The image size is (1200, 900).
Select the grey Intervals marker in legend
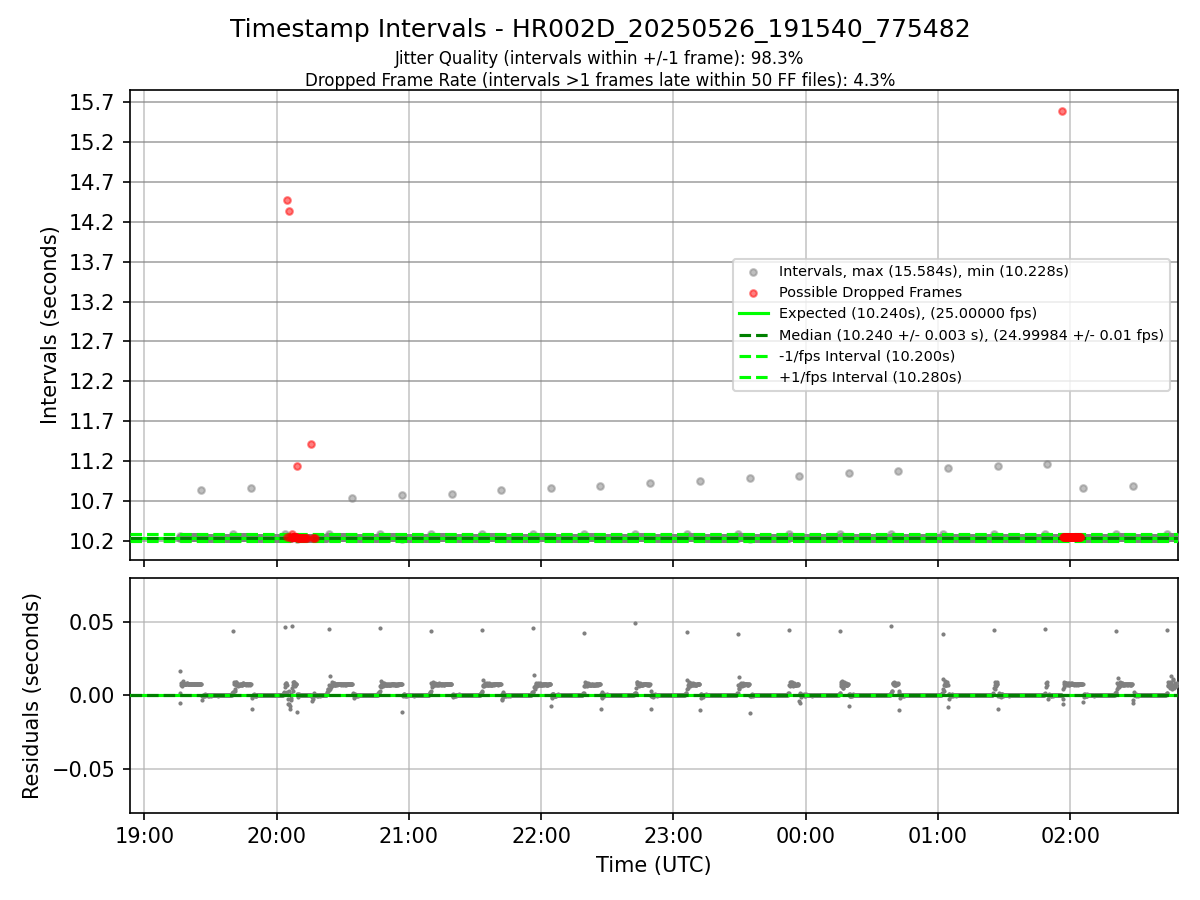[x=753, y=272]
